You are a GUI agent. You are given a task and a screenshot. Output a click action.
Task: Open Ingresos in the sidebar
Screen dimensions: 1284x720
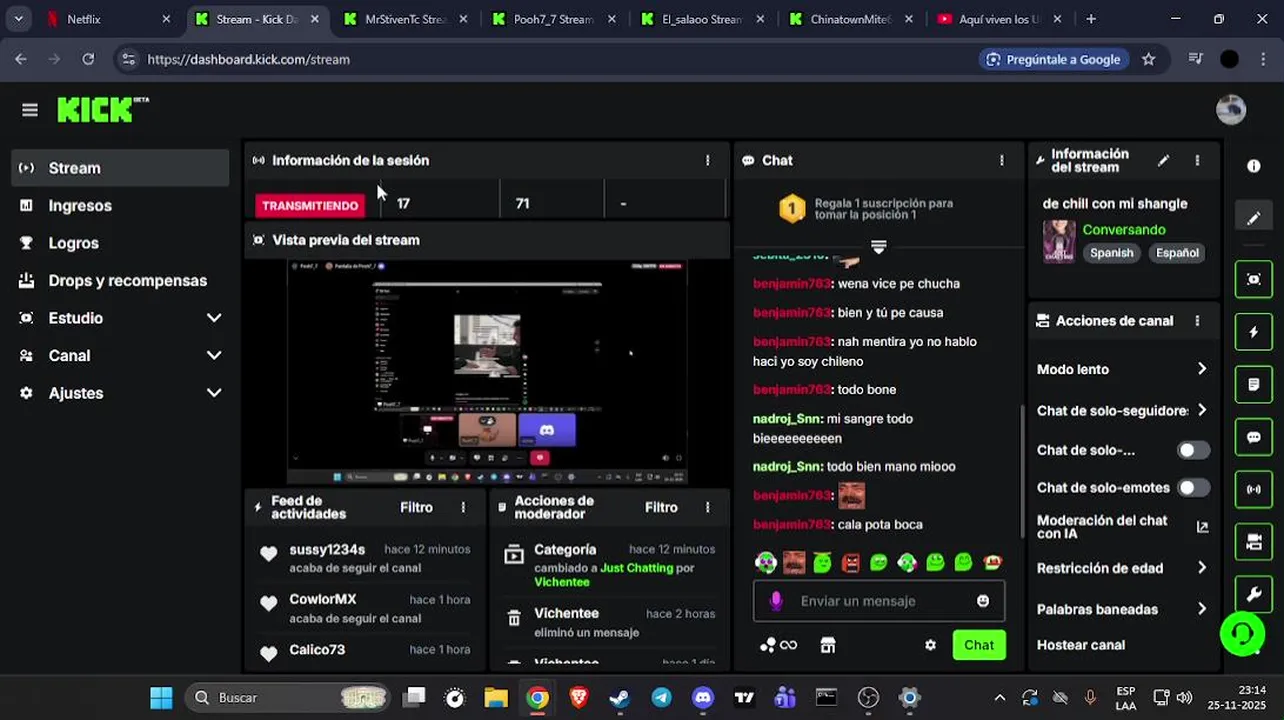[x=120, y=206]
